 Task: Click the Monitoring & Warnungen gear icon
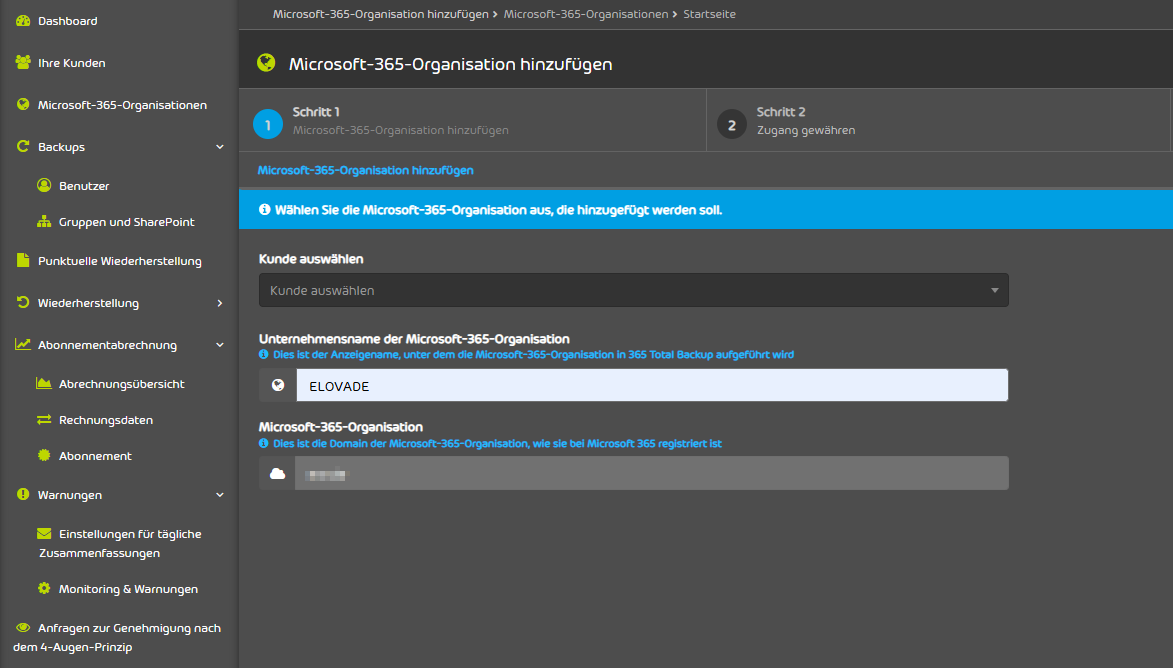pos(44,589)
